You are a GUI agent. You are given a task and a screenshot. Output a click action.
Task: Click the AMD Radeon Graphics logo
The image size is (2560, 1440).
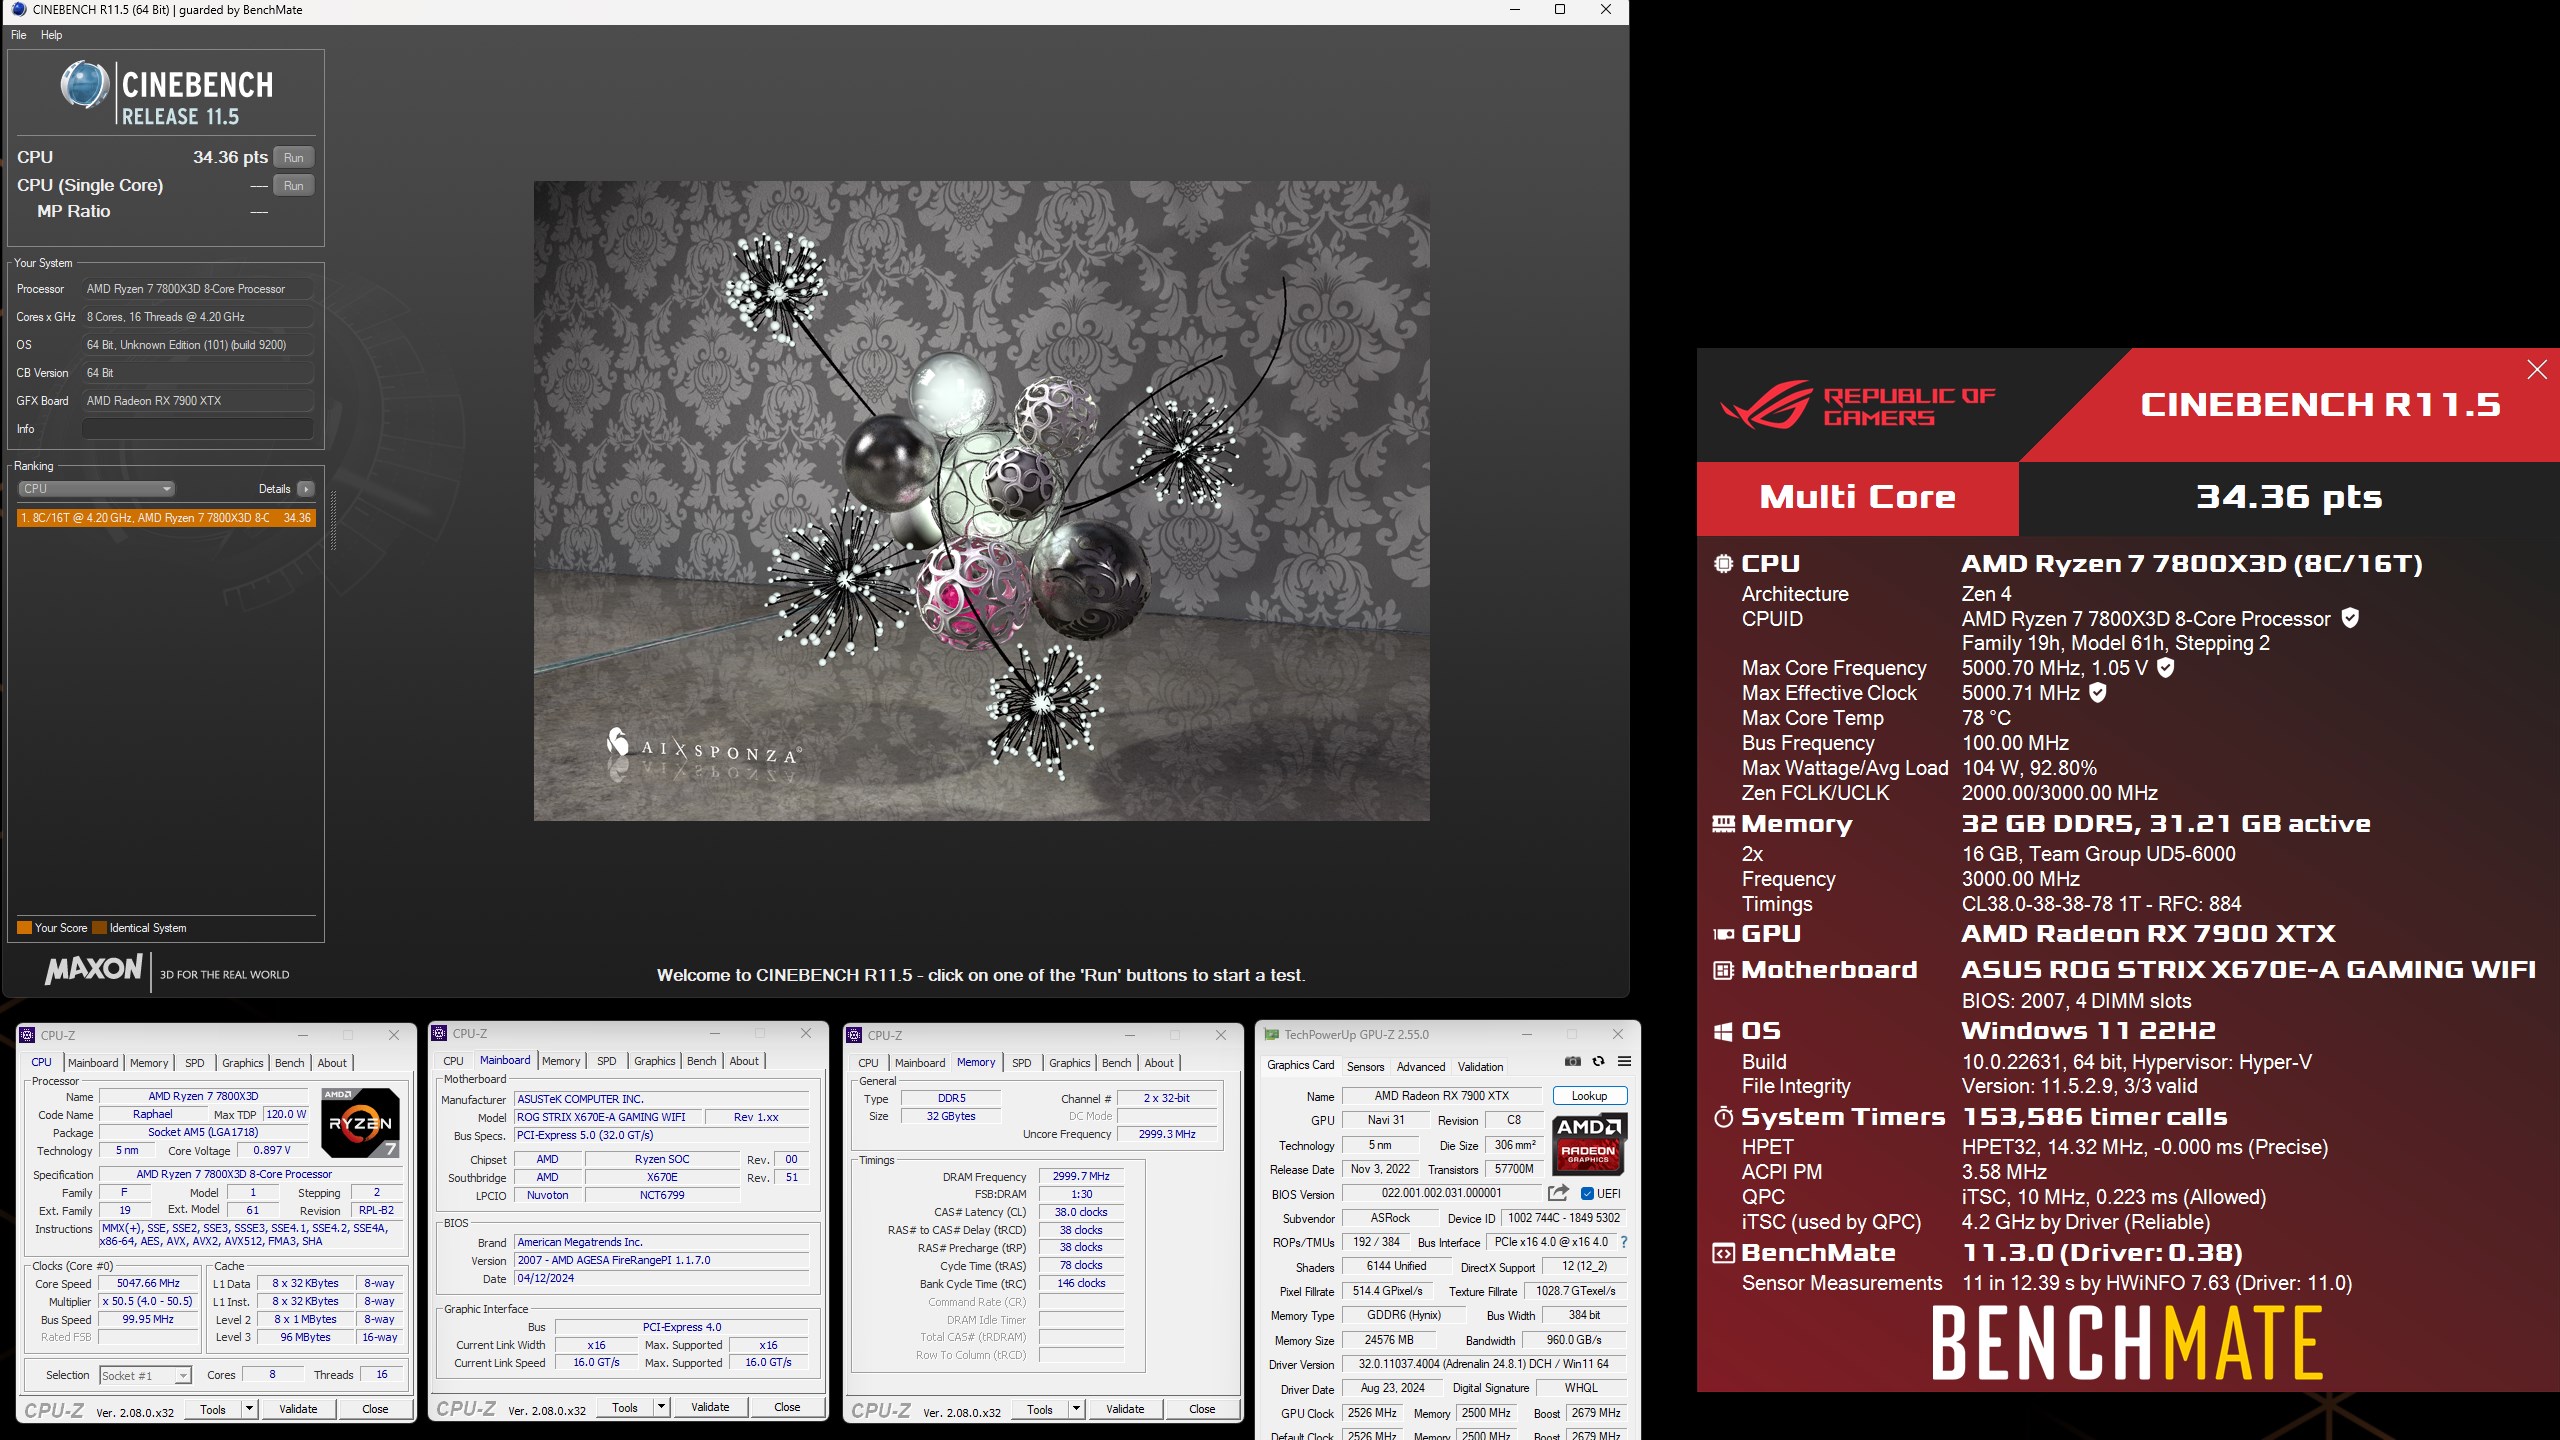[x=1589, y=1143]
